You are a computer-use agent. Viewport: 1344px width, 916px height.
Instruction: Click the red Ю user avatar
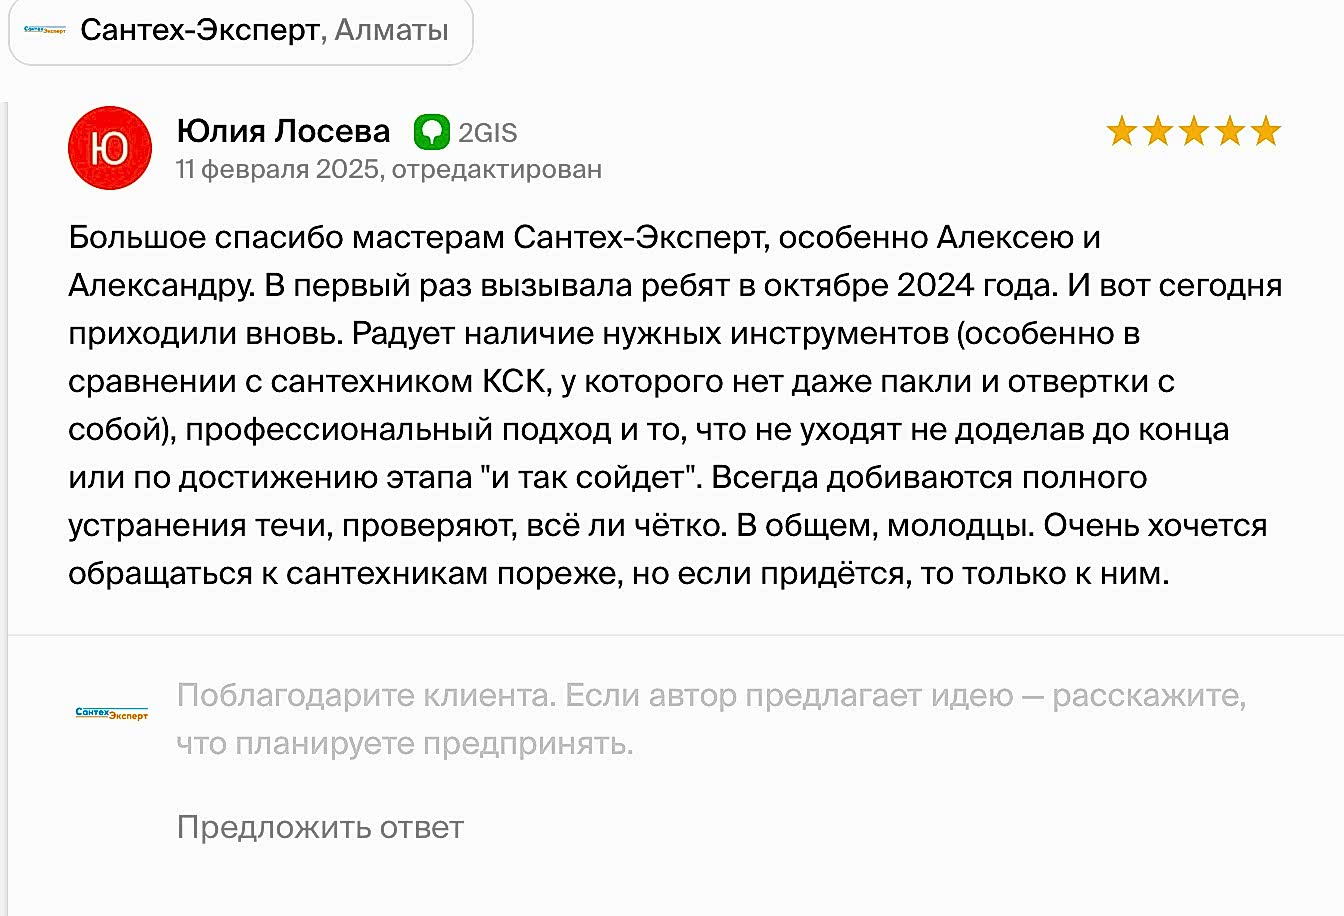coord(110,148)
